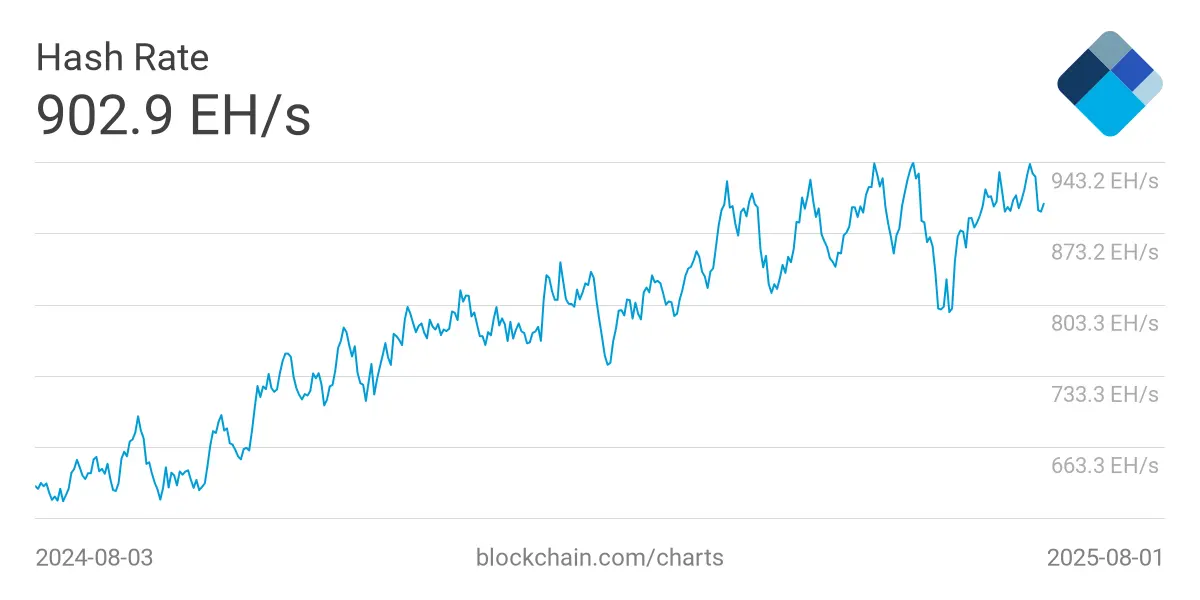
Task: Click the final data point of the line
Action: pos(1043,204)
